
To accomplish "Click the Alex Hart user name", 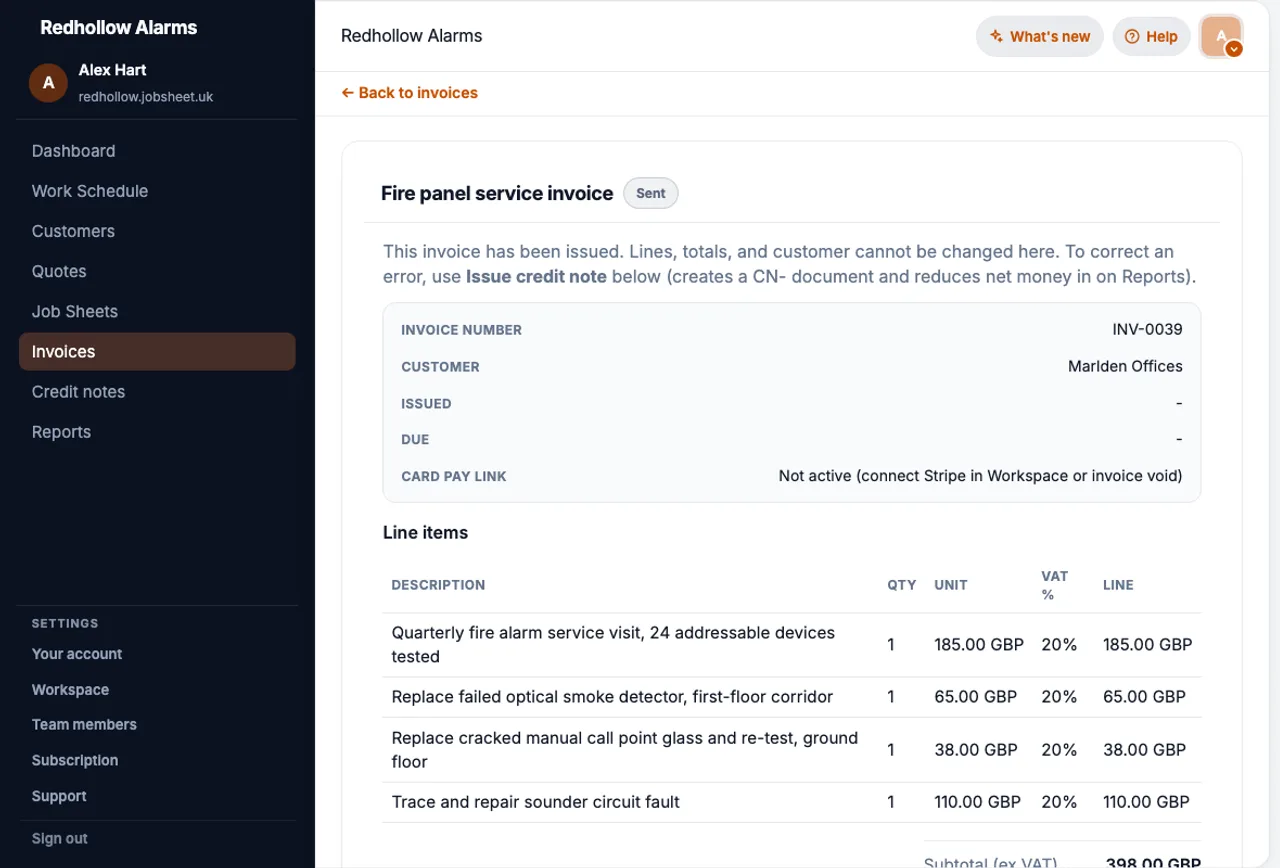I will [113, 70].
